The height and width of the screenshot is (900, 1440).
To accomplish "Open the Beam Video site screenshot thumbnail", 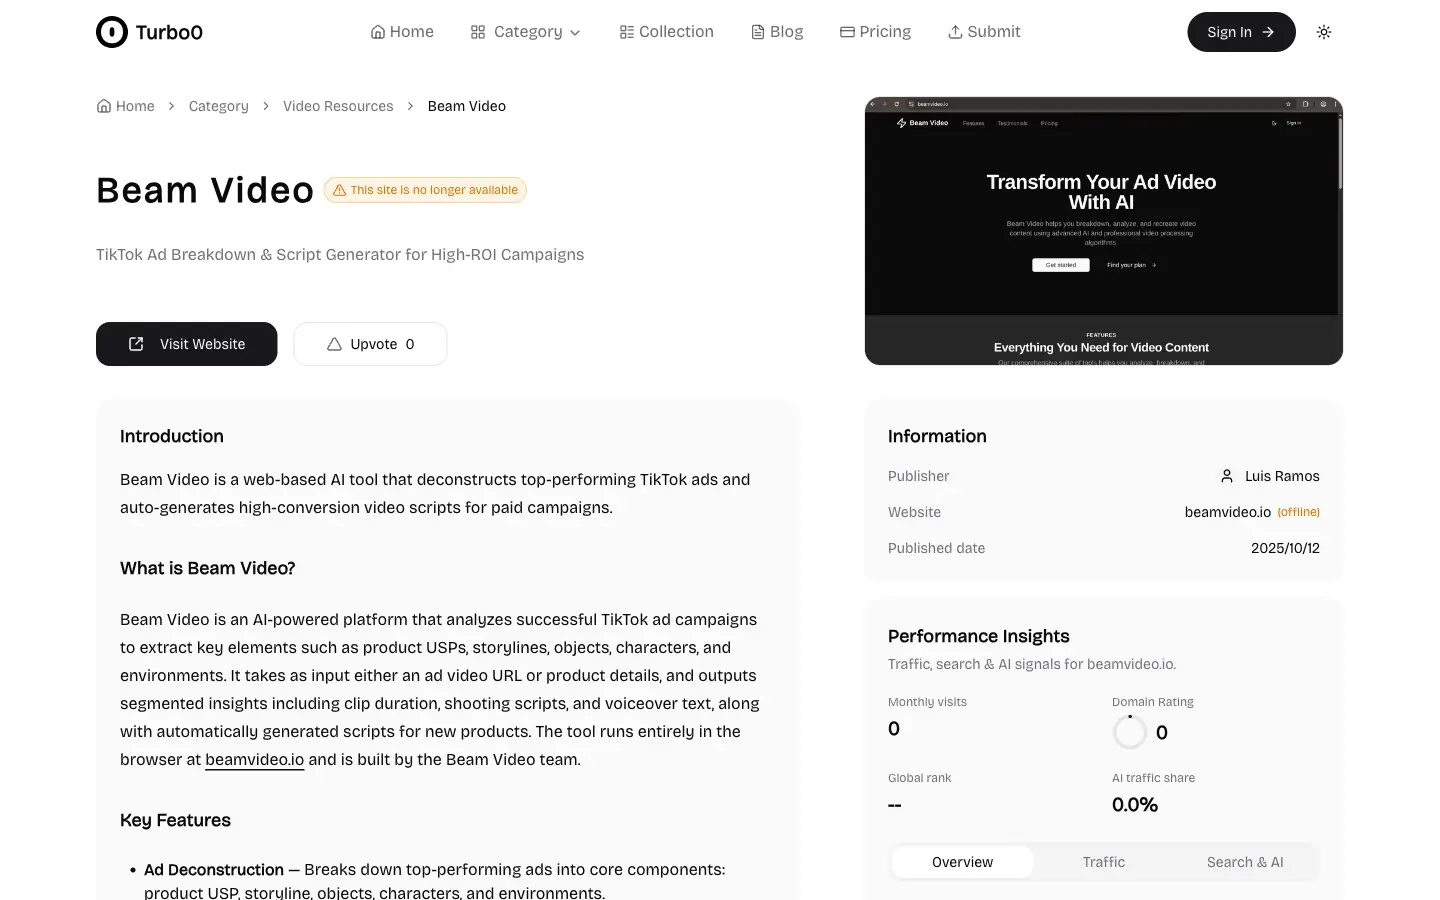I will coord(1104,231).
